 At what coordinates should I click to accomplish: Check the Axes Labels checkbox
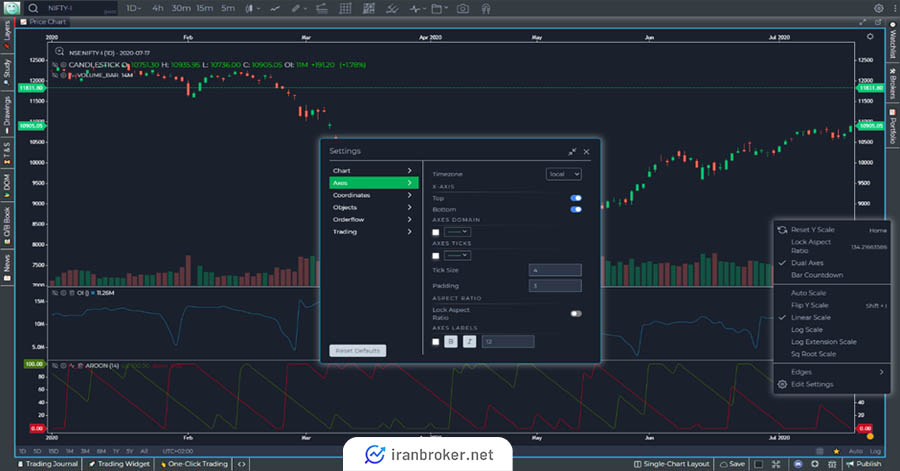pyautogui.click(x=436, y=342)
